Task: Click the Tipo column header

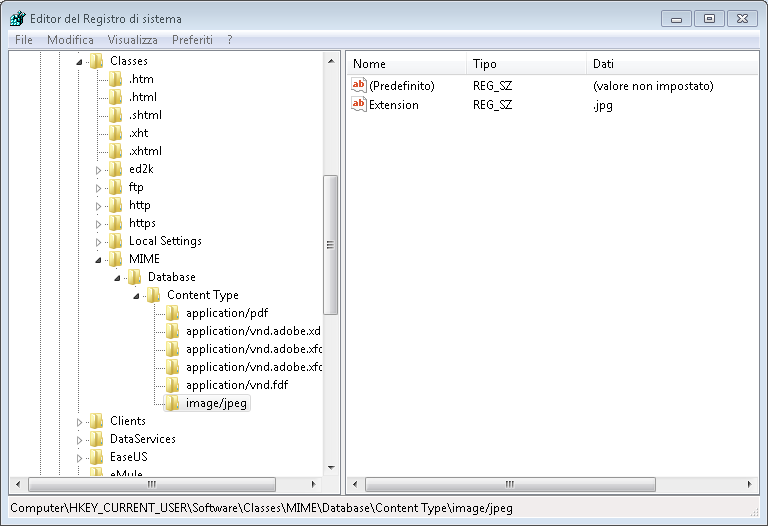Action: point(526,64)
